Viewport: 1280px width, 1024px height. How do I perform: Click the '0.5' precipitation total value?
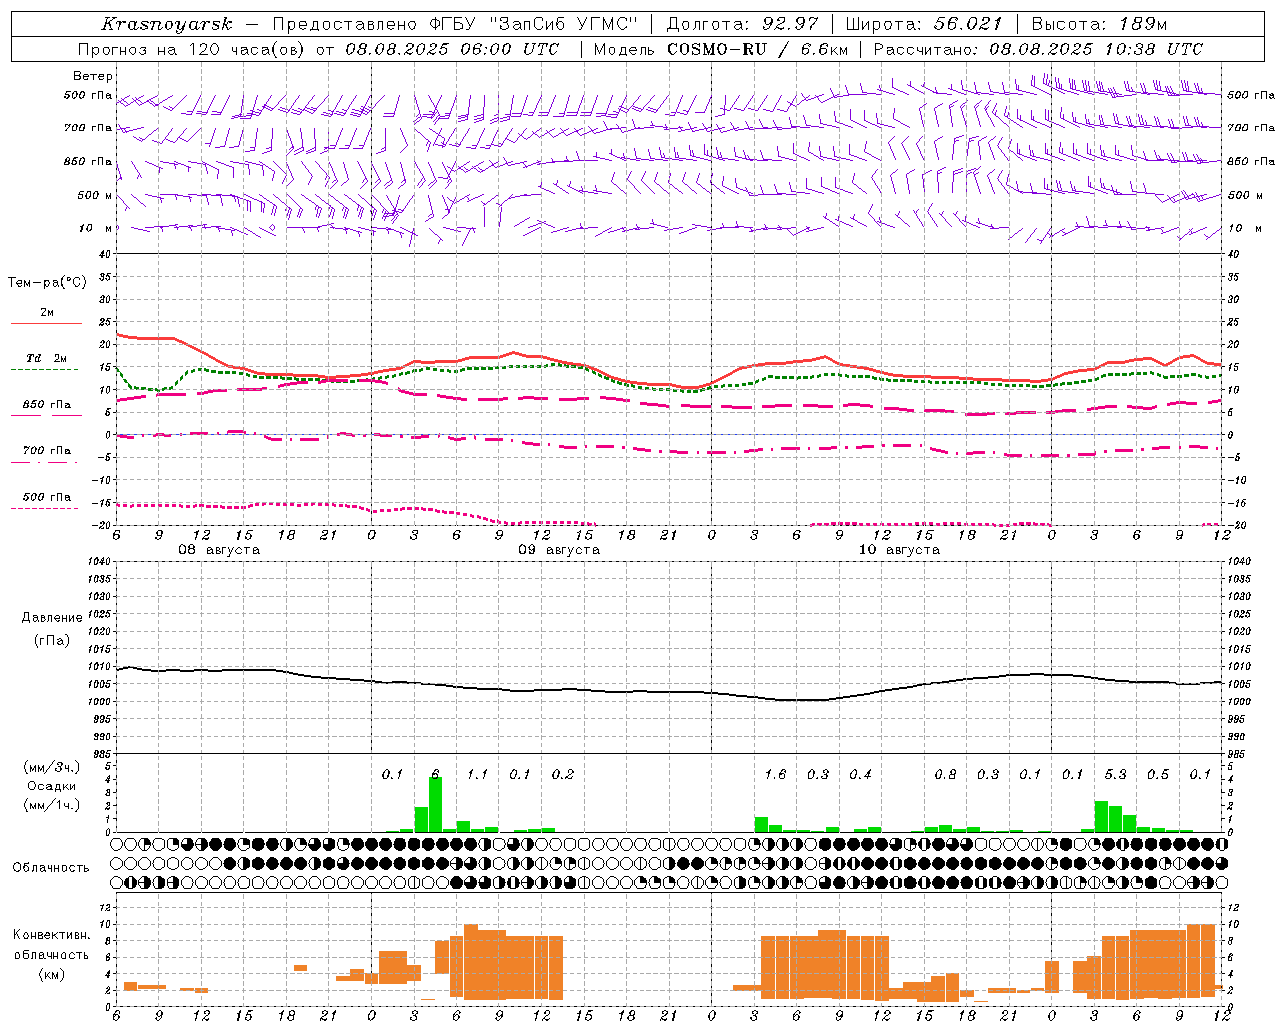(x=1158, y=774)
